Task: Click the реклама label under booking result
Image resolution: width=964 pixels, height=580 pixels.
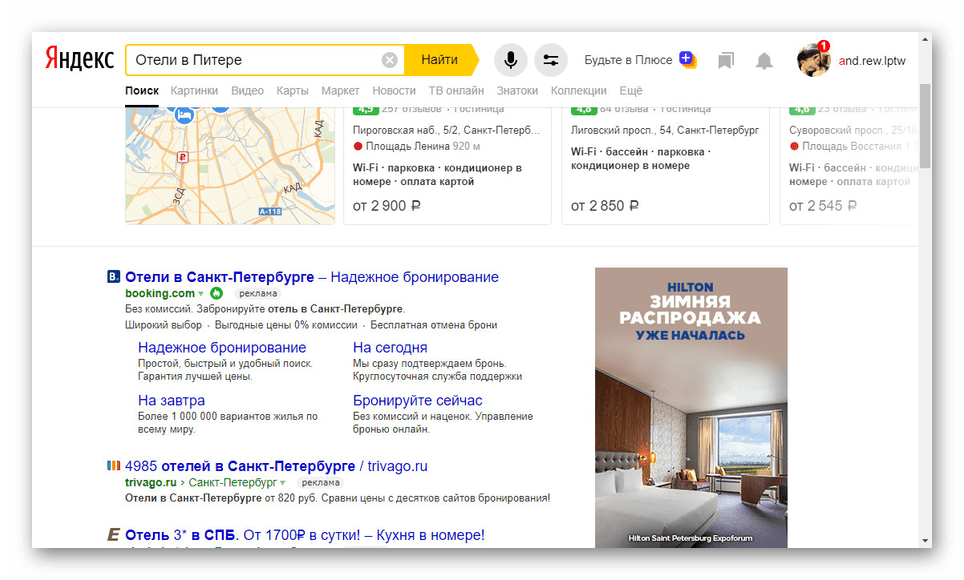Action: tap(258, 294)
